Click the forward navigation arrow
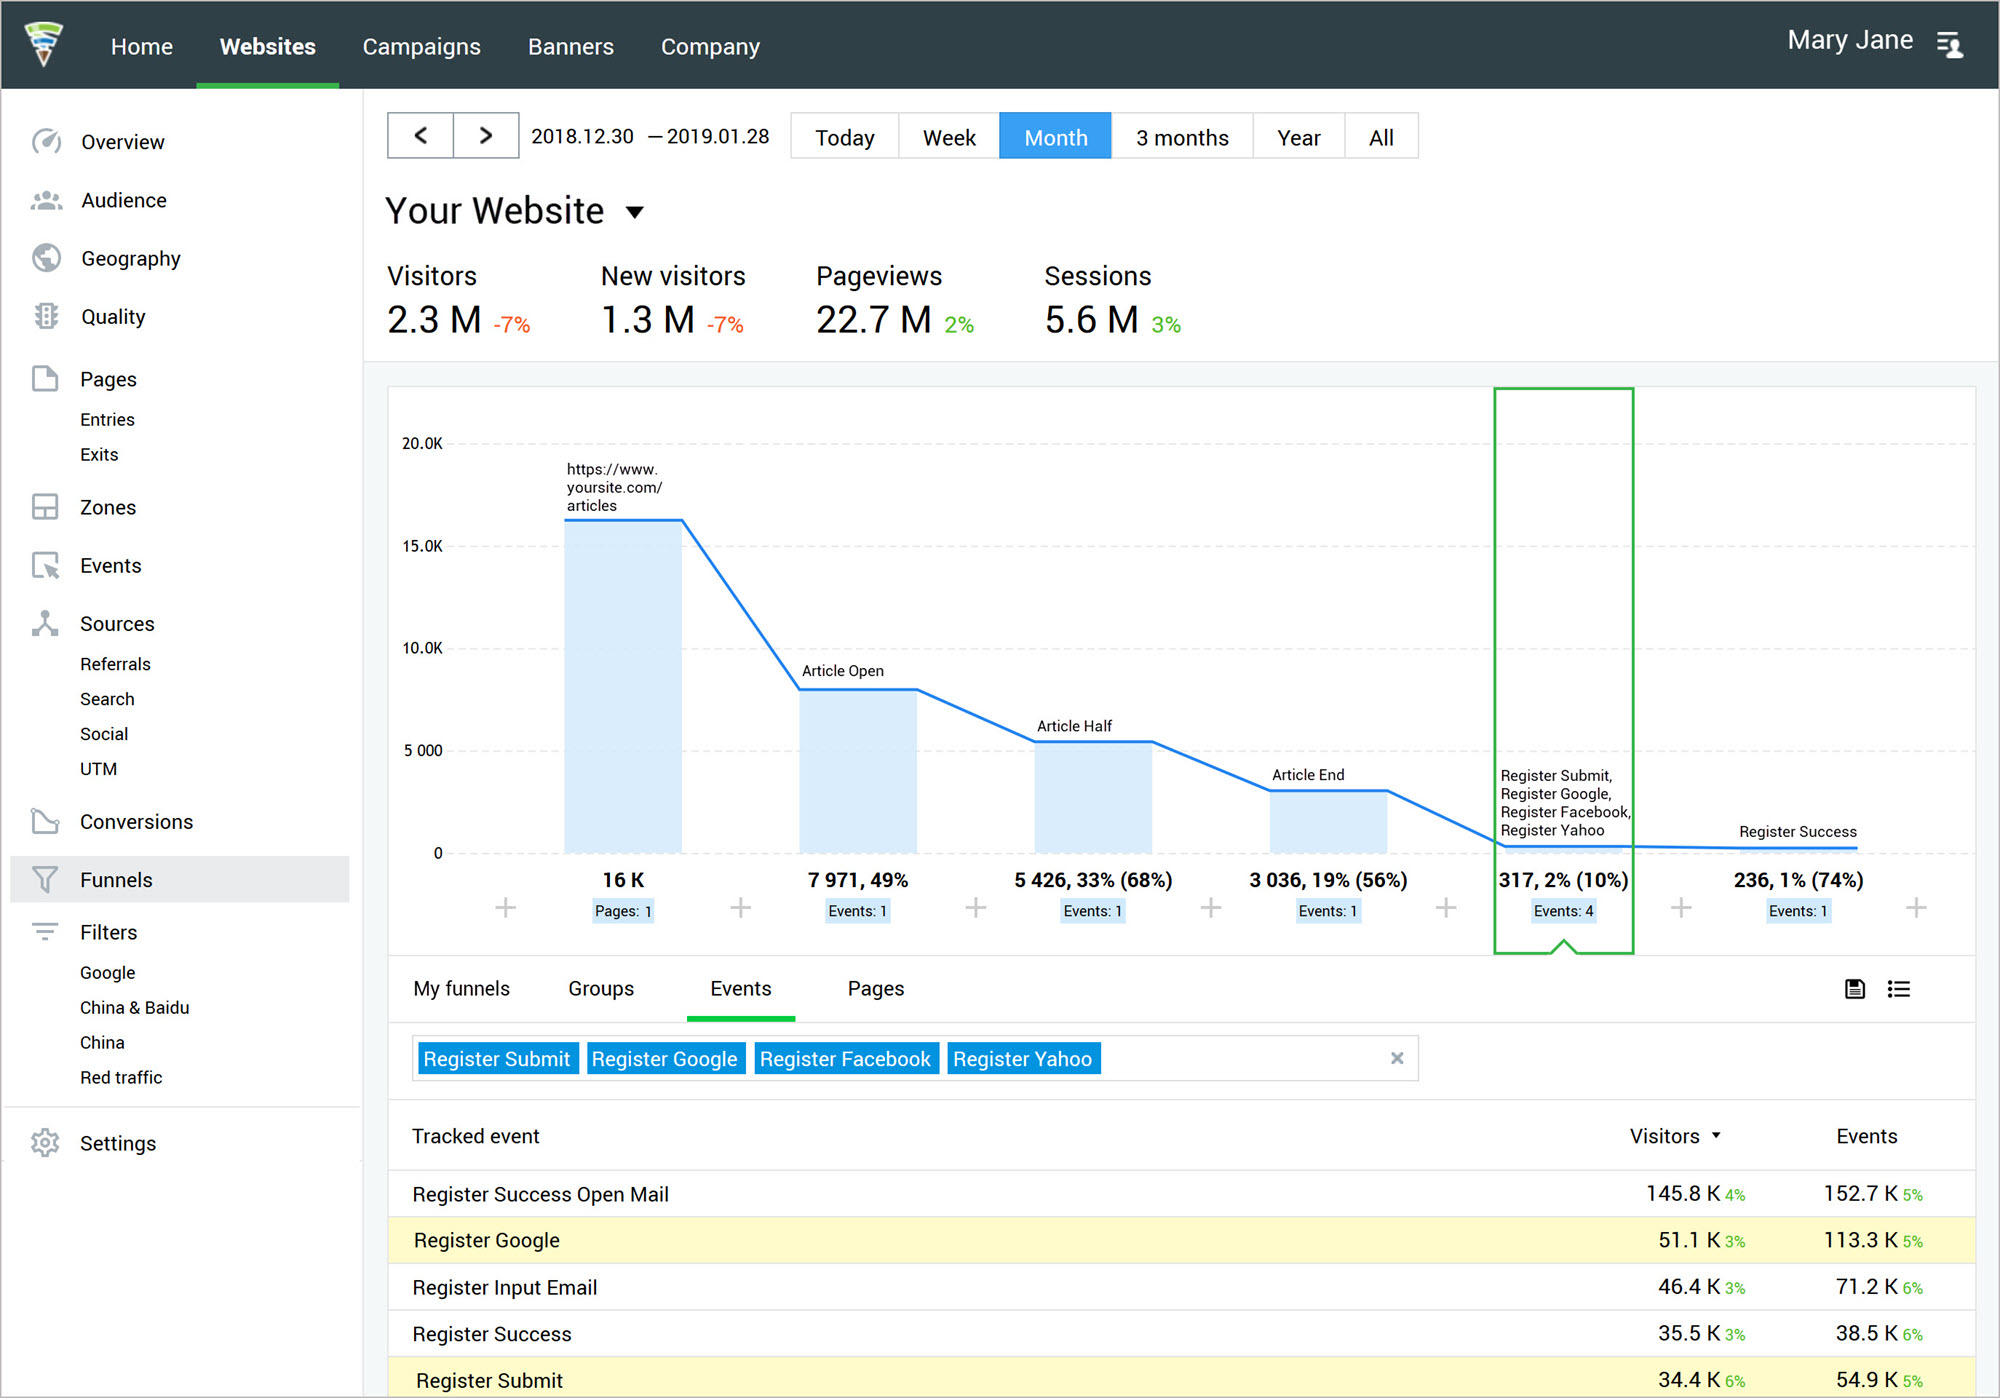The image size is (2000, 1398). (483, 135)
